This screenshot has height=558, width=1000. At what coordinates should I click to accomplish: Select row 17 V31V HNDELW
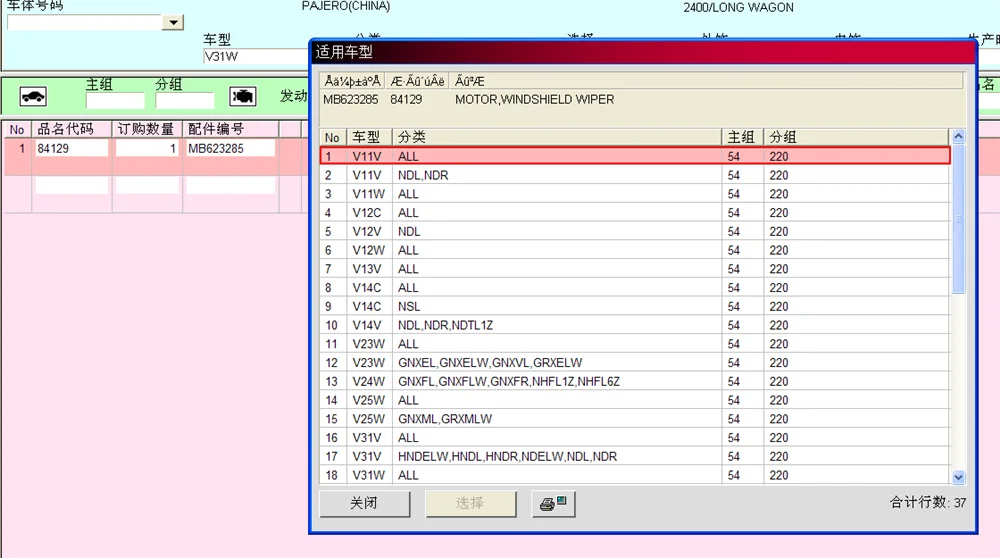[x=635, y=457]
